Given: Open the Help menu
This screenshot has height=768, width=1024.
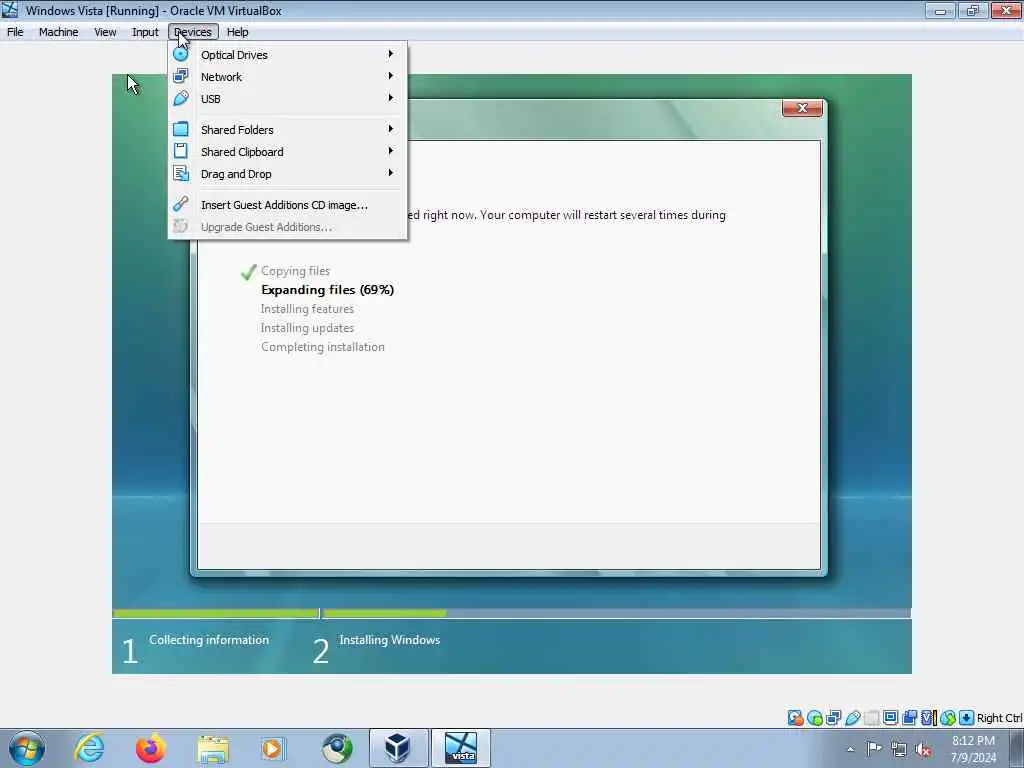Looking at the screenshot, I should pyautogui.click(x=238, y=32).
